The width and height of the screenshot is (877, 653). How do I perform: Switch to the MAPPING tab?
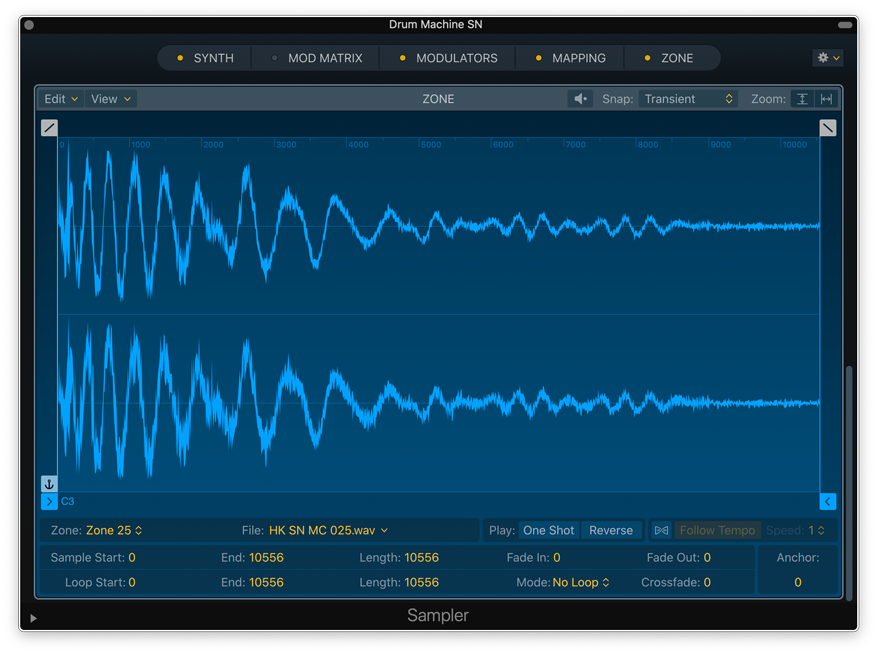[x=578, y=58]
